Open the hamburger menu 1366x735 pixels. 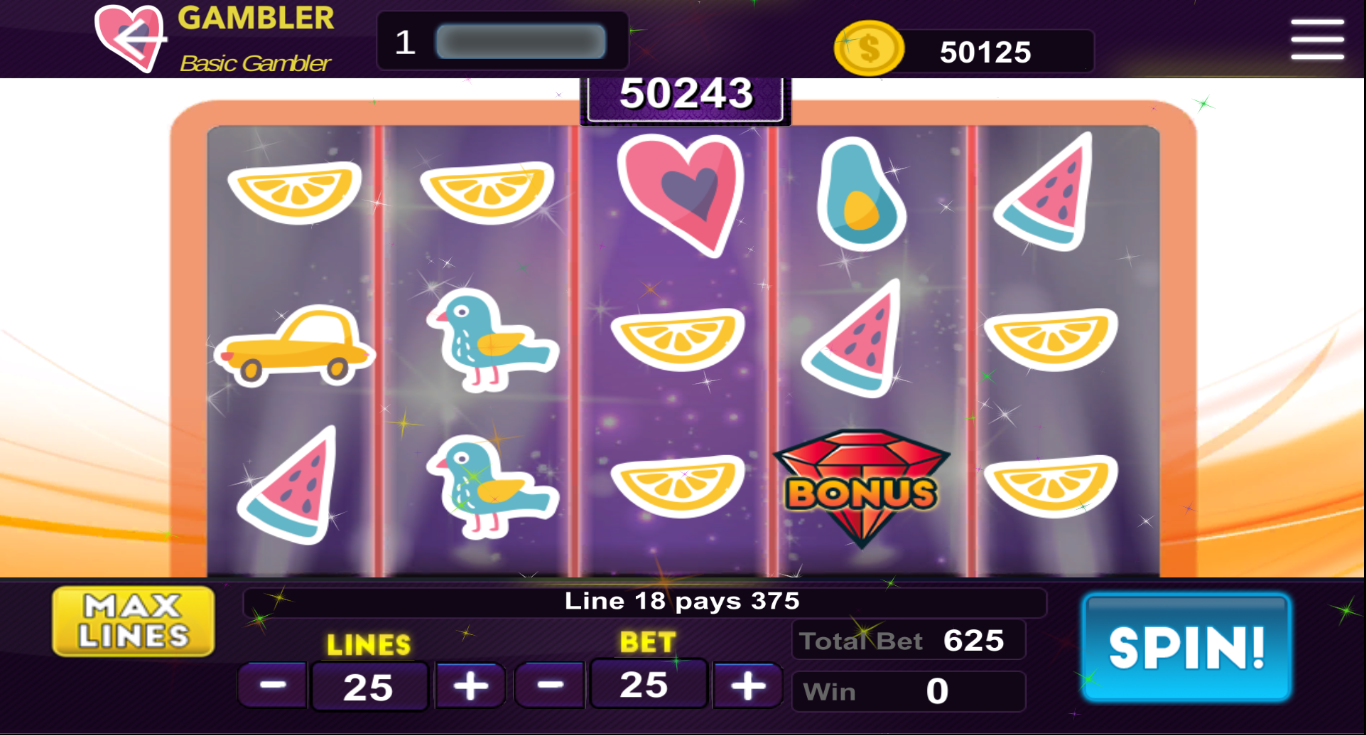click(1318, 39)
